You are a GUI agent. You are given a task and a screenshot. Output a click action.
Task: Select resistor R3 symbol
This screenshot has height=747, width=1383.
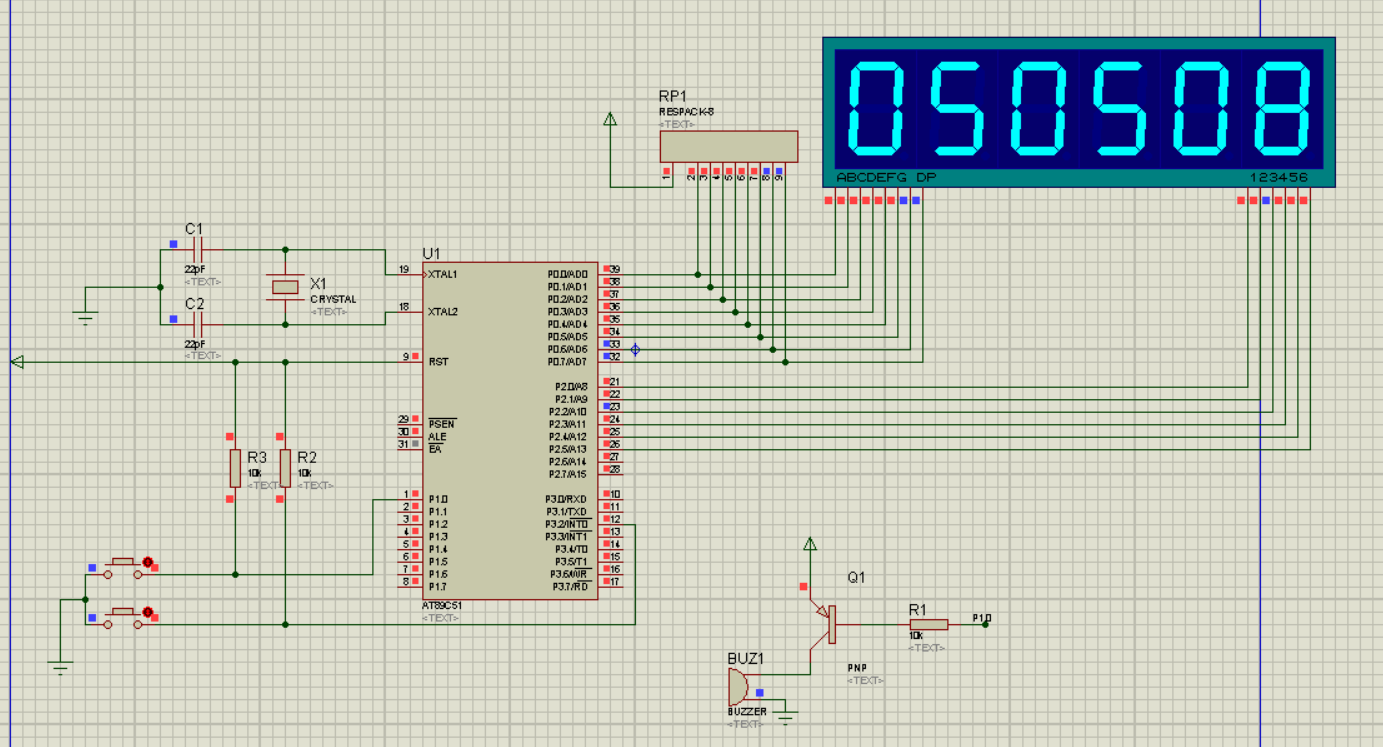235,468
